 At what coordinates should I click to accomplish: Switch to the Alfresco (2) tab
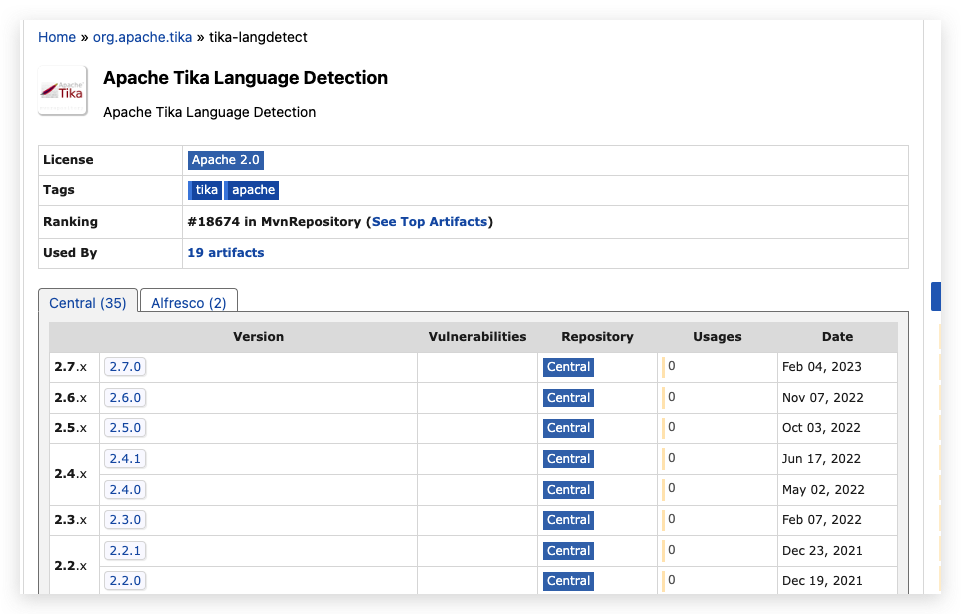[x=189, y=303]
